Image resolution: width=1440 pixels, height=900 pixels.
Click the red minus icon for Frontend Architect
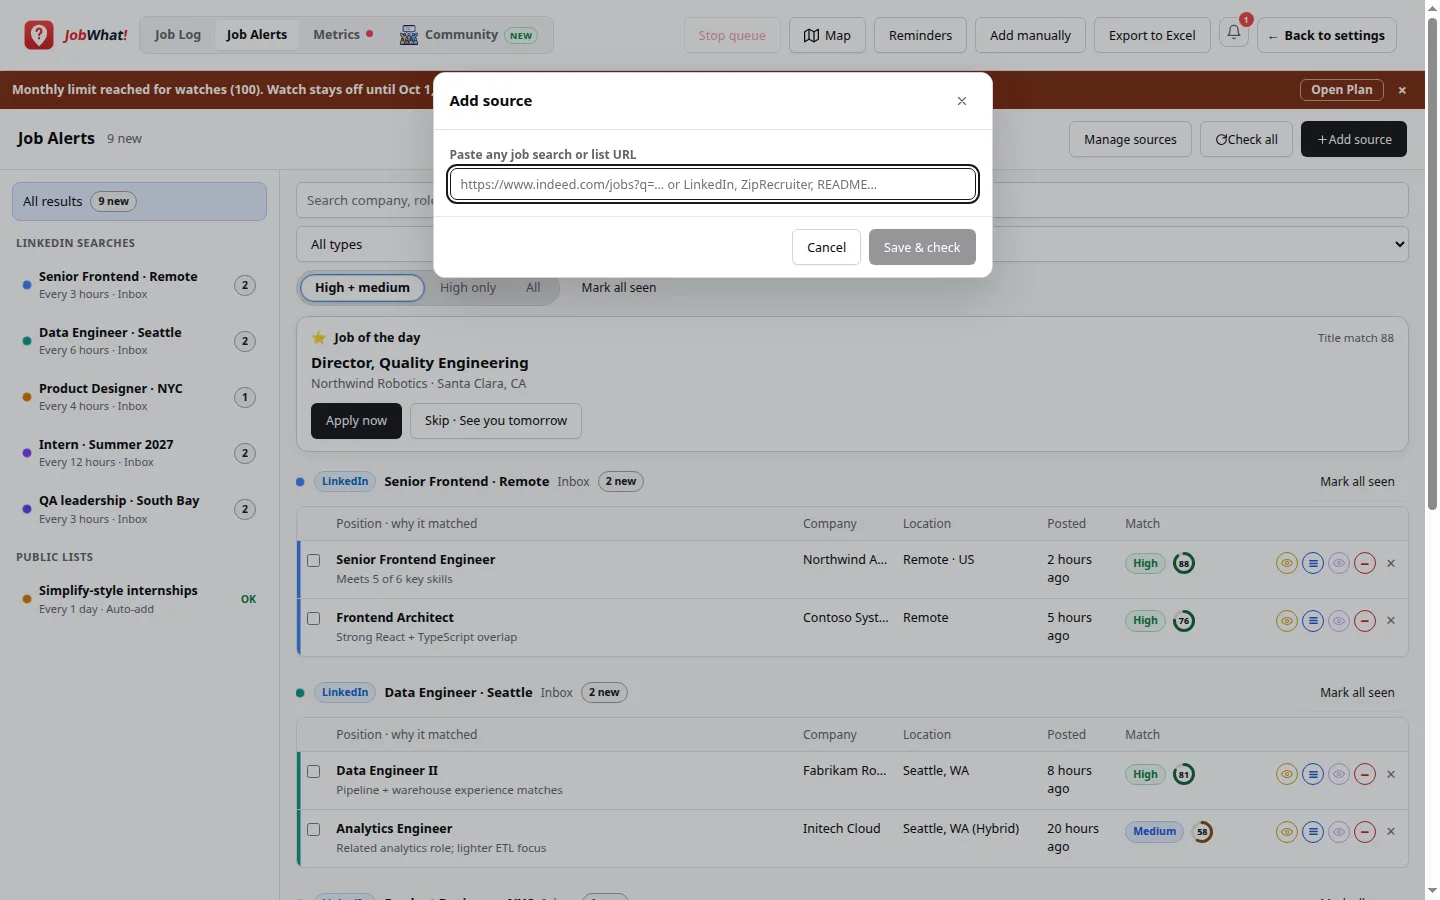pyautogui.click(x=1365, y=621)
